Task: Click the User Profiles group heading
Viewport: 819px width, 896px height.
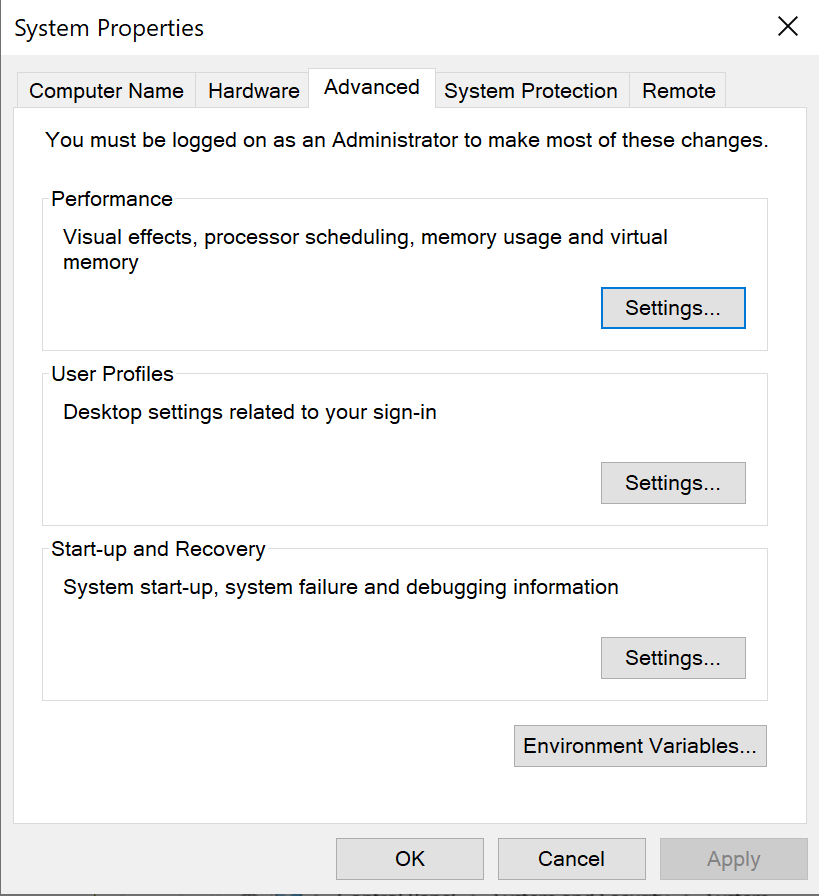Action: [111, 374]
